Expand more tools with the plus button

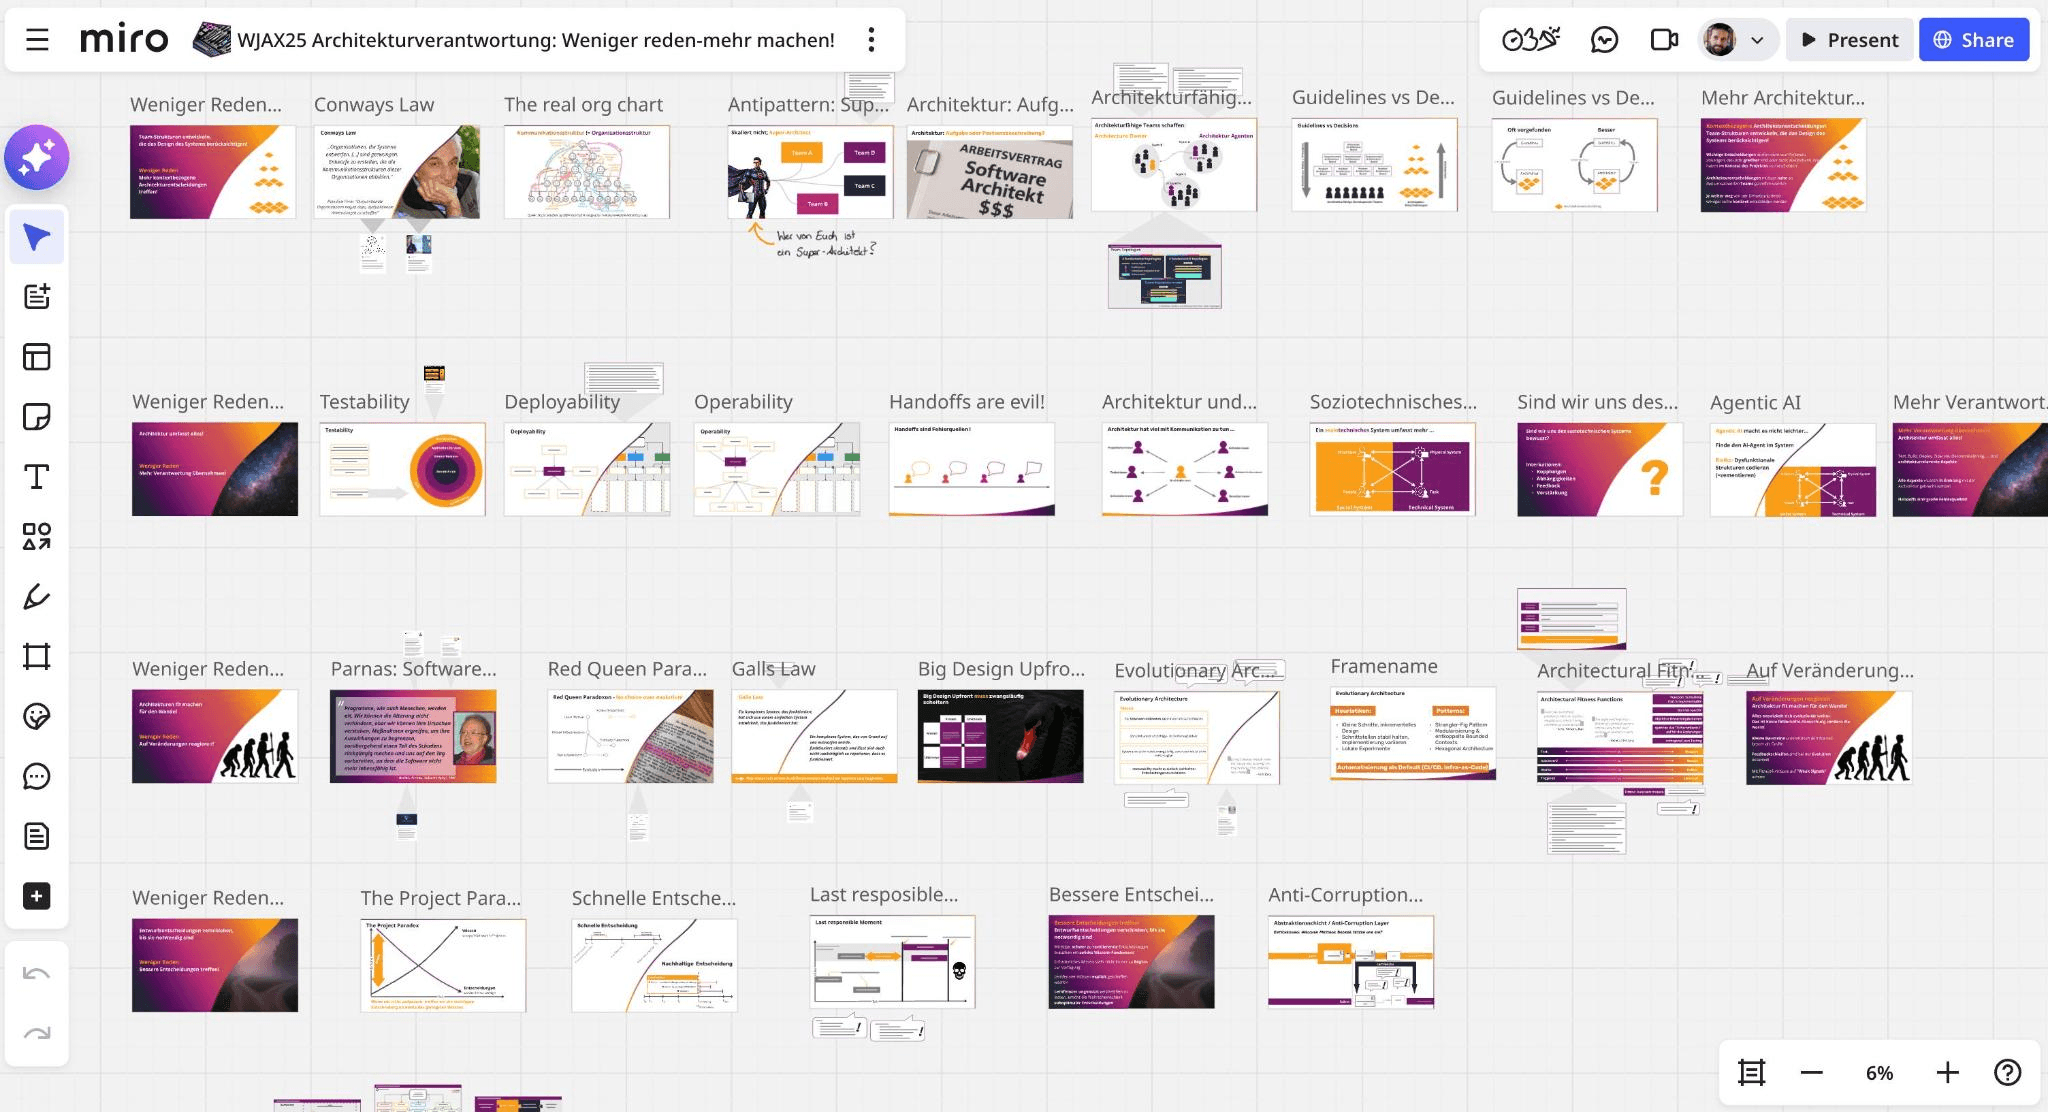point(37,896)
